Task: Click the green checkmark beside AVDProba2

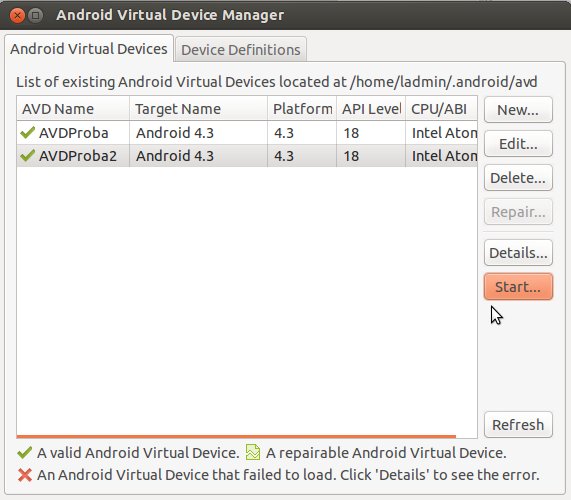Action: pyautogui.click(x=28, y=155)
